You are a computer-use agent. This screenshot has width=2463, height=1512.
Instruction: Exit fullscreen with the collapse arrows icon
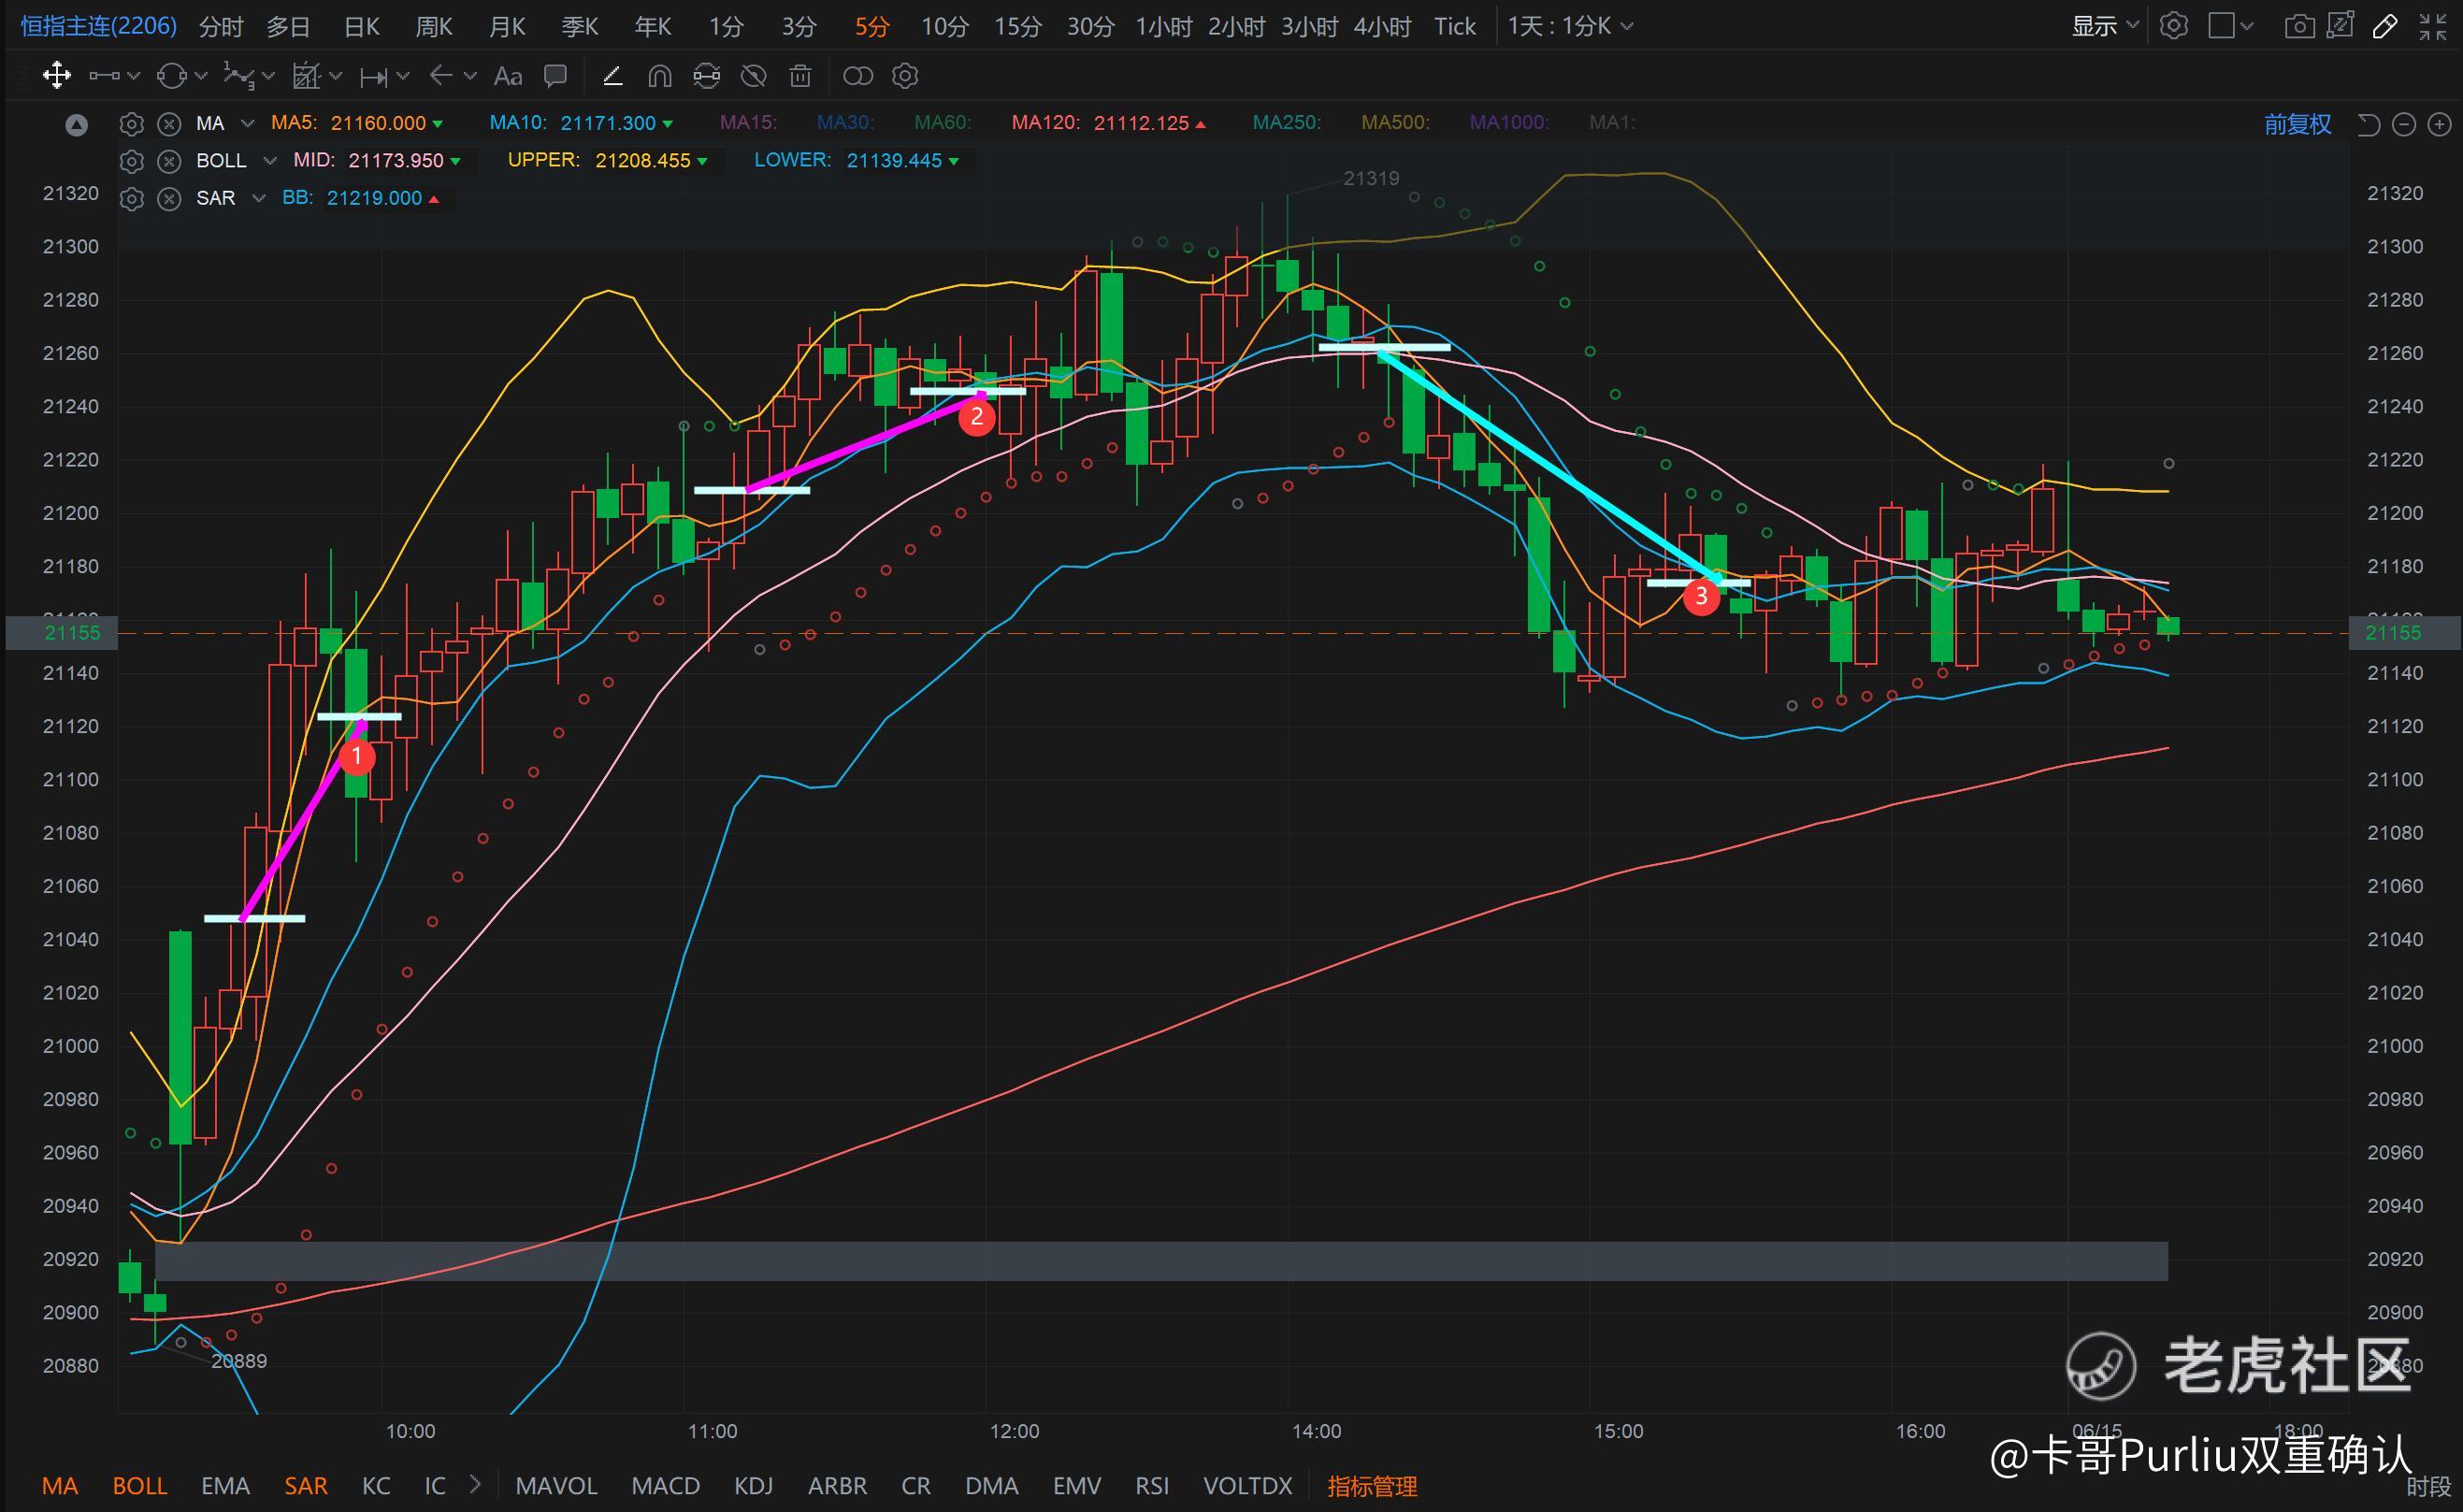(x=2432, y=26)
